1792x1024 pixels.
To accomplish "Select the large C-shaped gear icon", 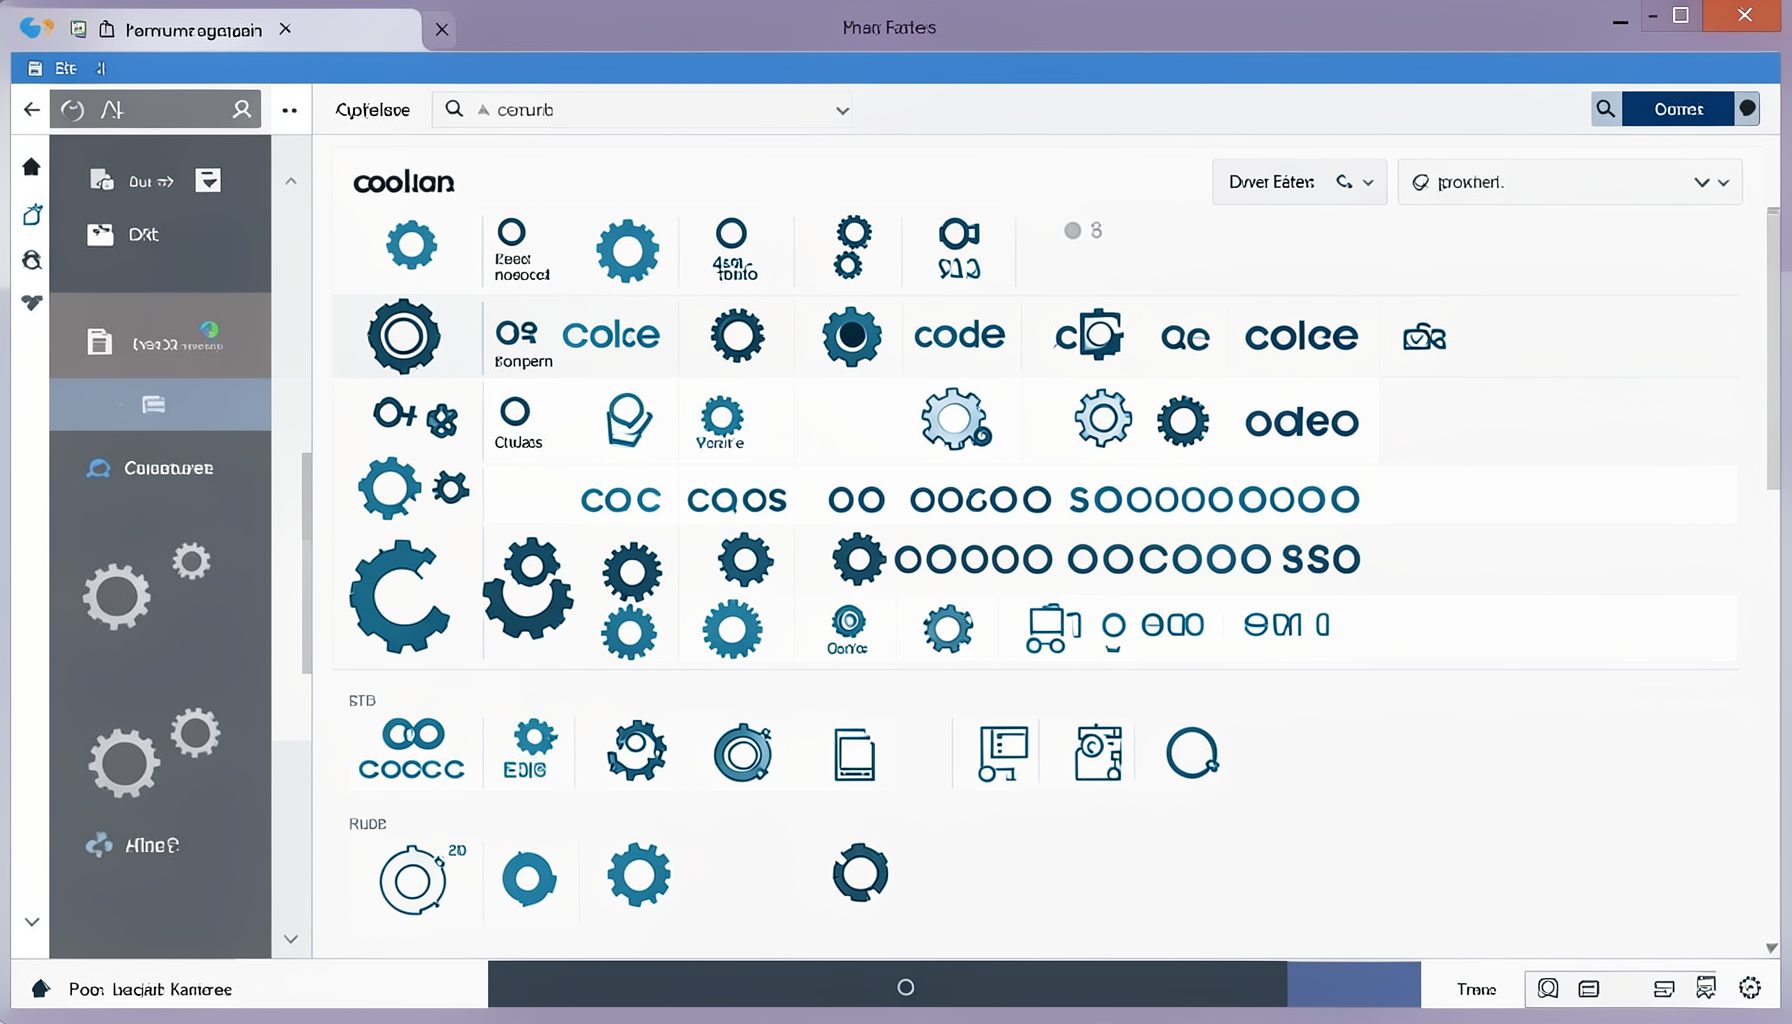I will click(x=398, y=597).
